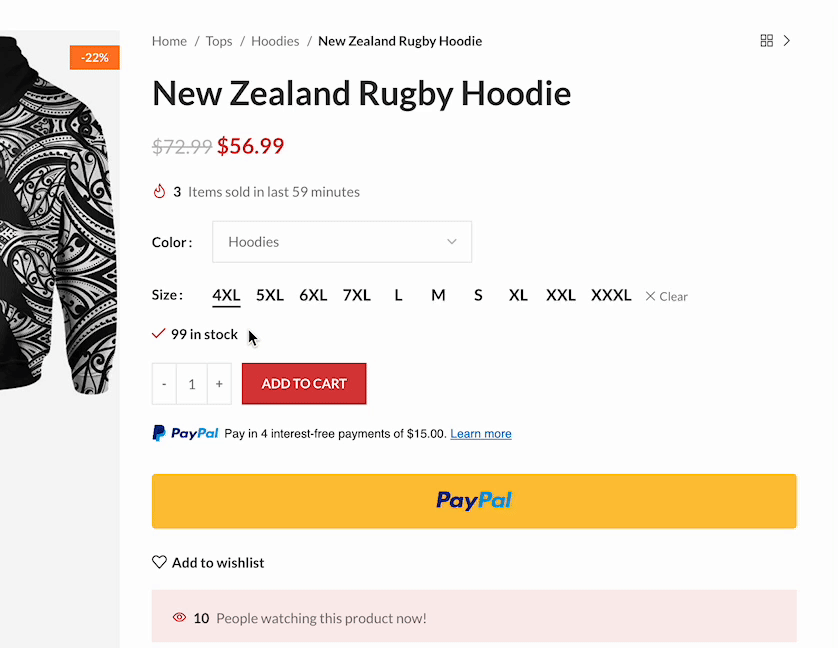The height and width of the screenshot is (648, 838).
Task: Click the -22% discount badge
Action: (x=95, y=58)
